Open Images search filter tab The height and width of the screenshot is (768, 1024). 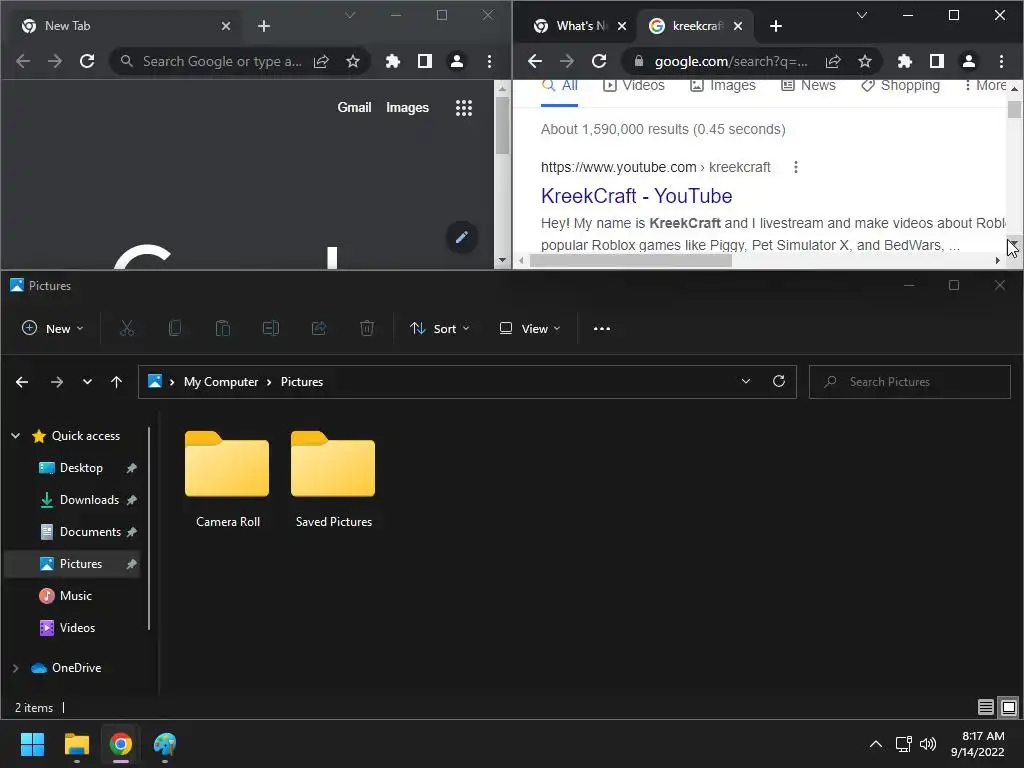point(723,86)
